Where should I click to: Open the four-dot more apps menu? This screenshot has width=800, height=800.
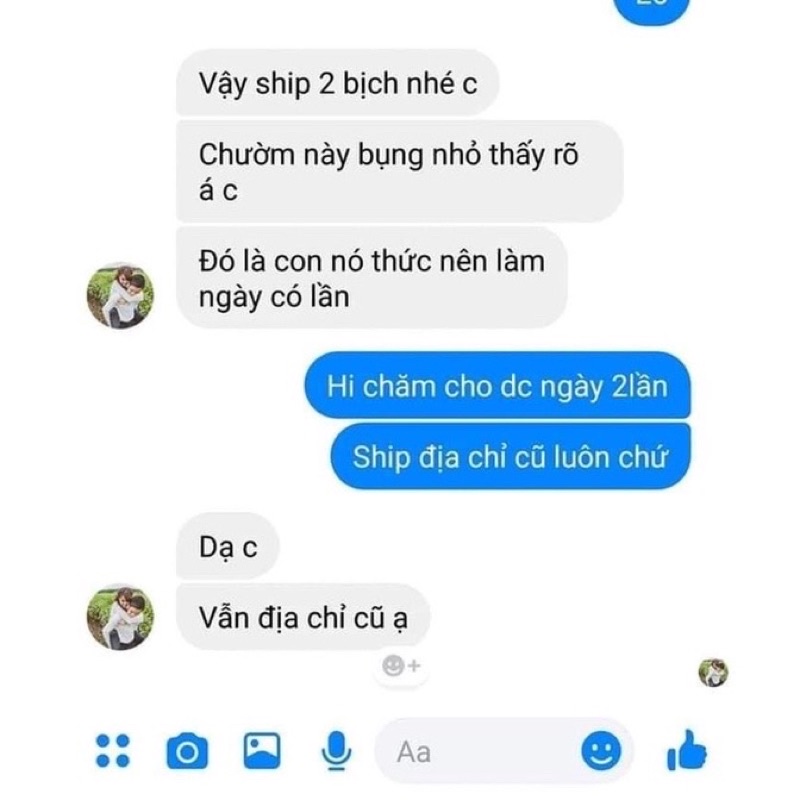[113, 751]
